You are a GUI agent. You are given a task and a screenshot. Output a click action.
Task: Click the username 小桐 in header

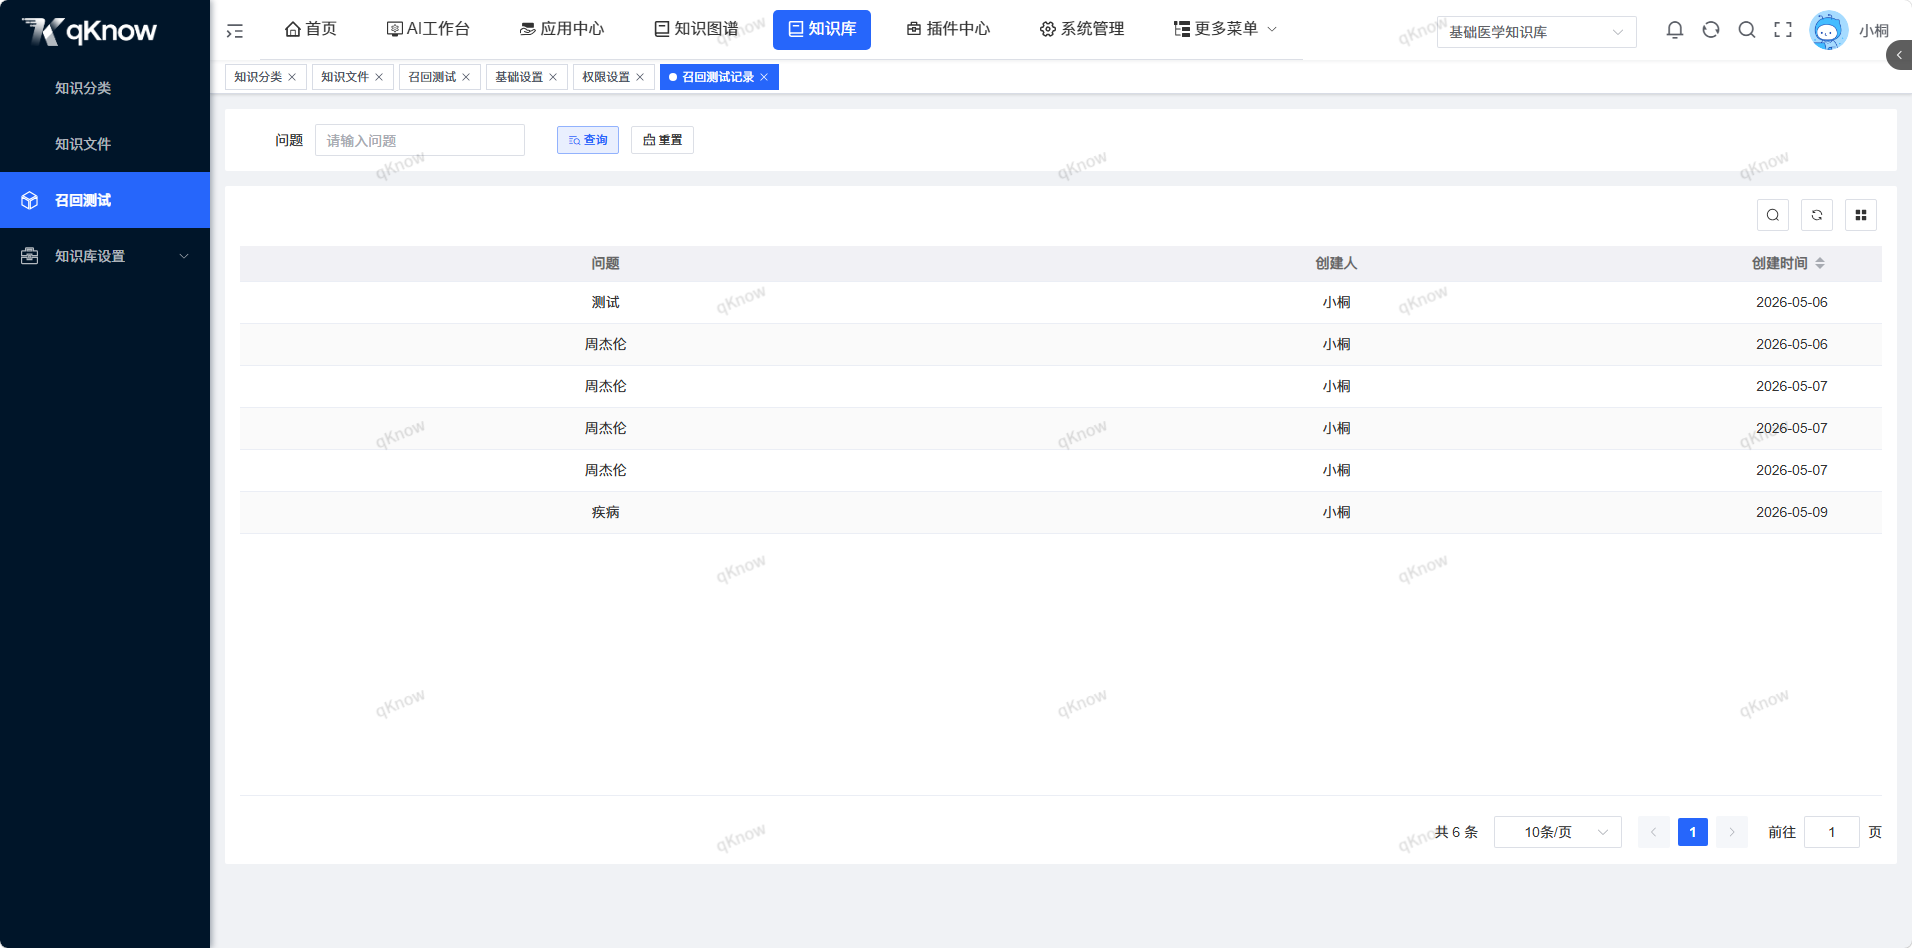click(x=1874, y=31)
